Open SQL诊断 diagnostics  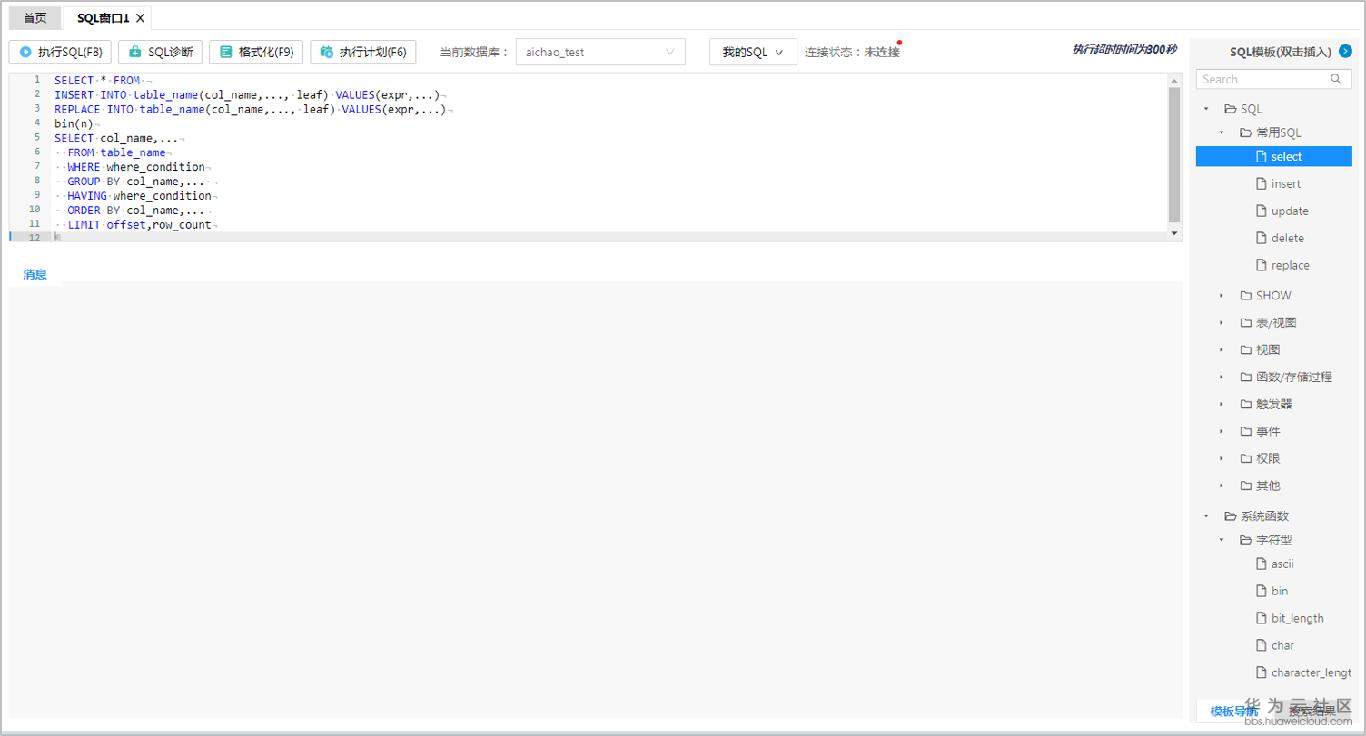[161, 52]
